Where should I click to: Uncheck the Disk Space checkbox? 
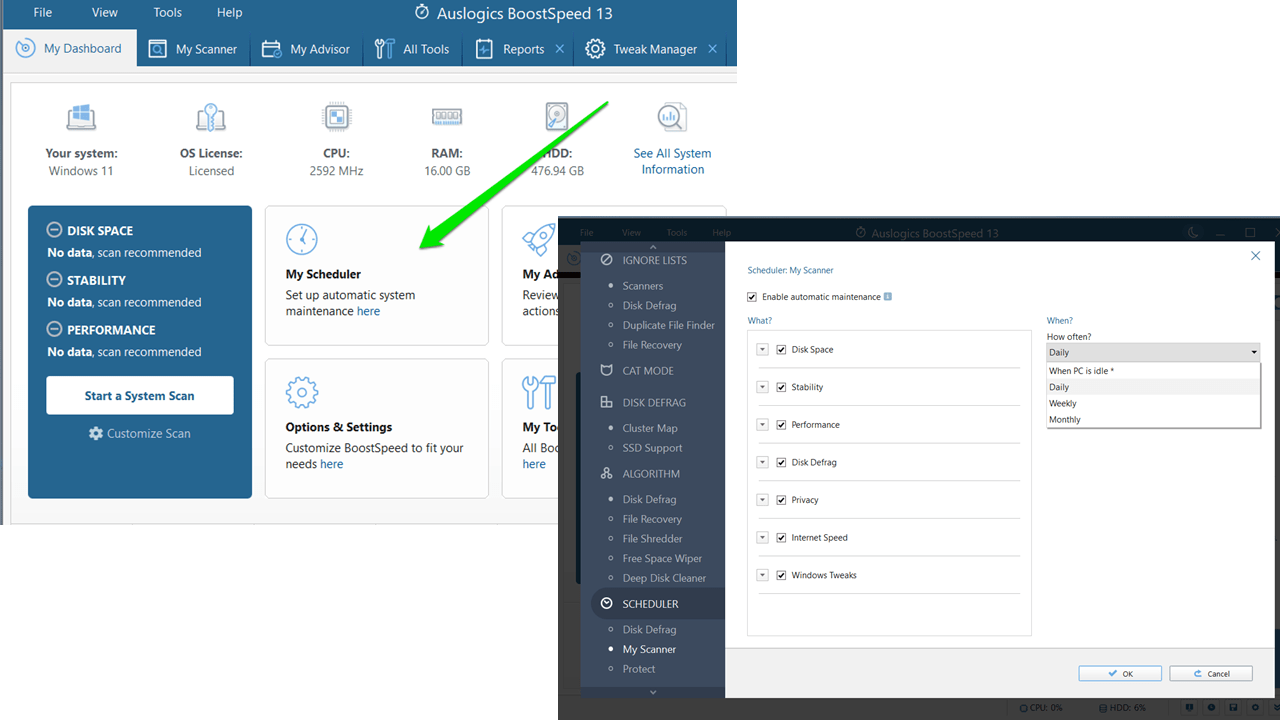(x=781, y=350)
